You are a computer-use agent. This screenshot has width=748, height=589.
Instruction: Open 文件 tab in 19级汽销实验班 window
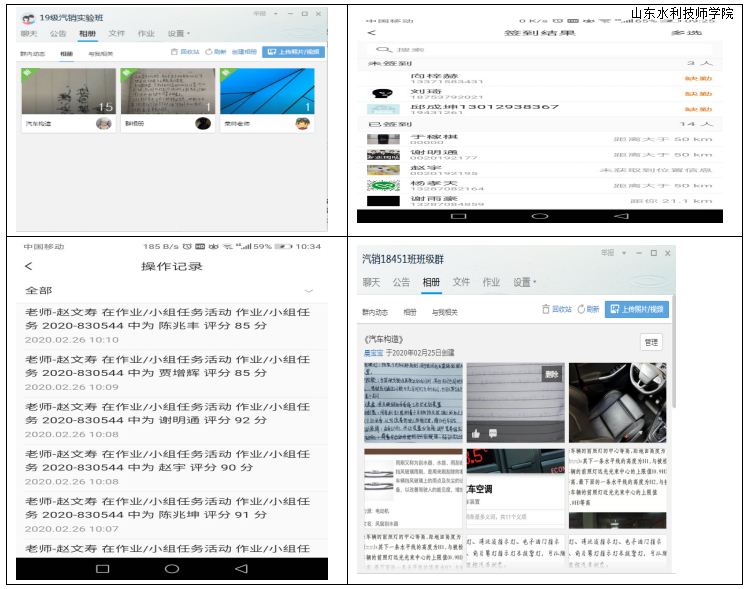[x=116, y=33]
